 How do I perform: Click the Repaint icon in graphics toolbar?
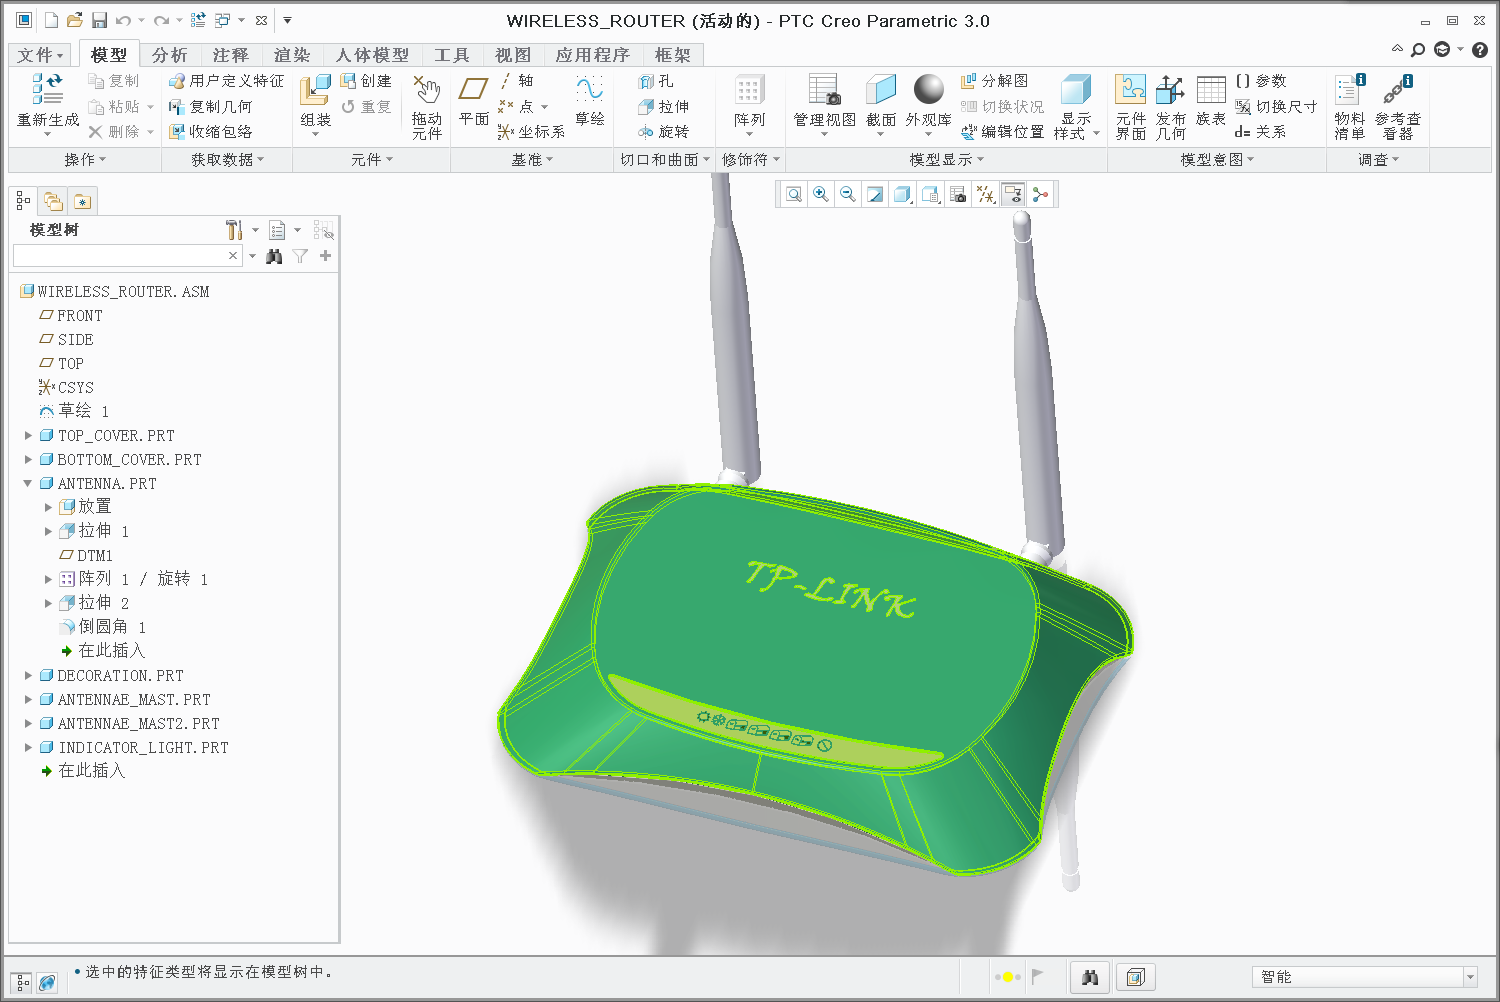(x=875, y=194)
